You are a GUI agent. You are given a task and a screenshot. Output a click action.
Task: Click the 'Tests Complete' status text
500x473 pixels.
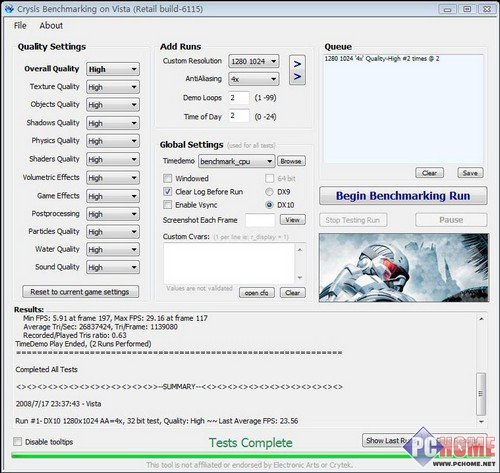[251, 443]
